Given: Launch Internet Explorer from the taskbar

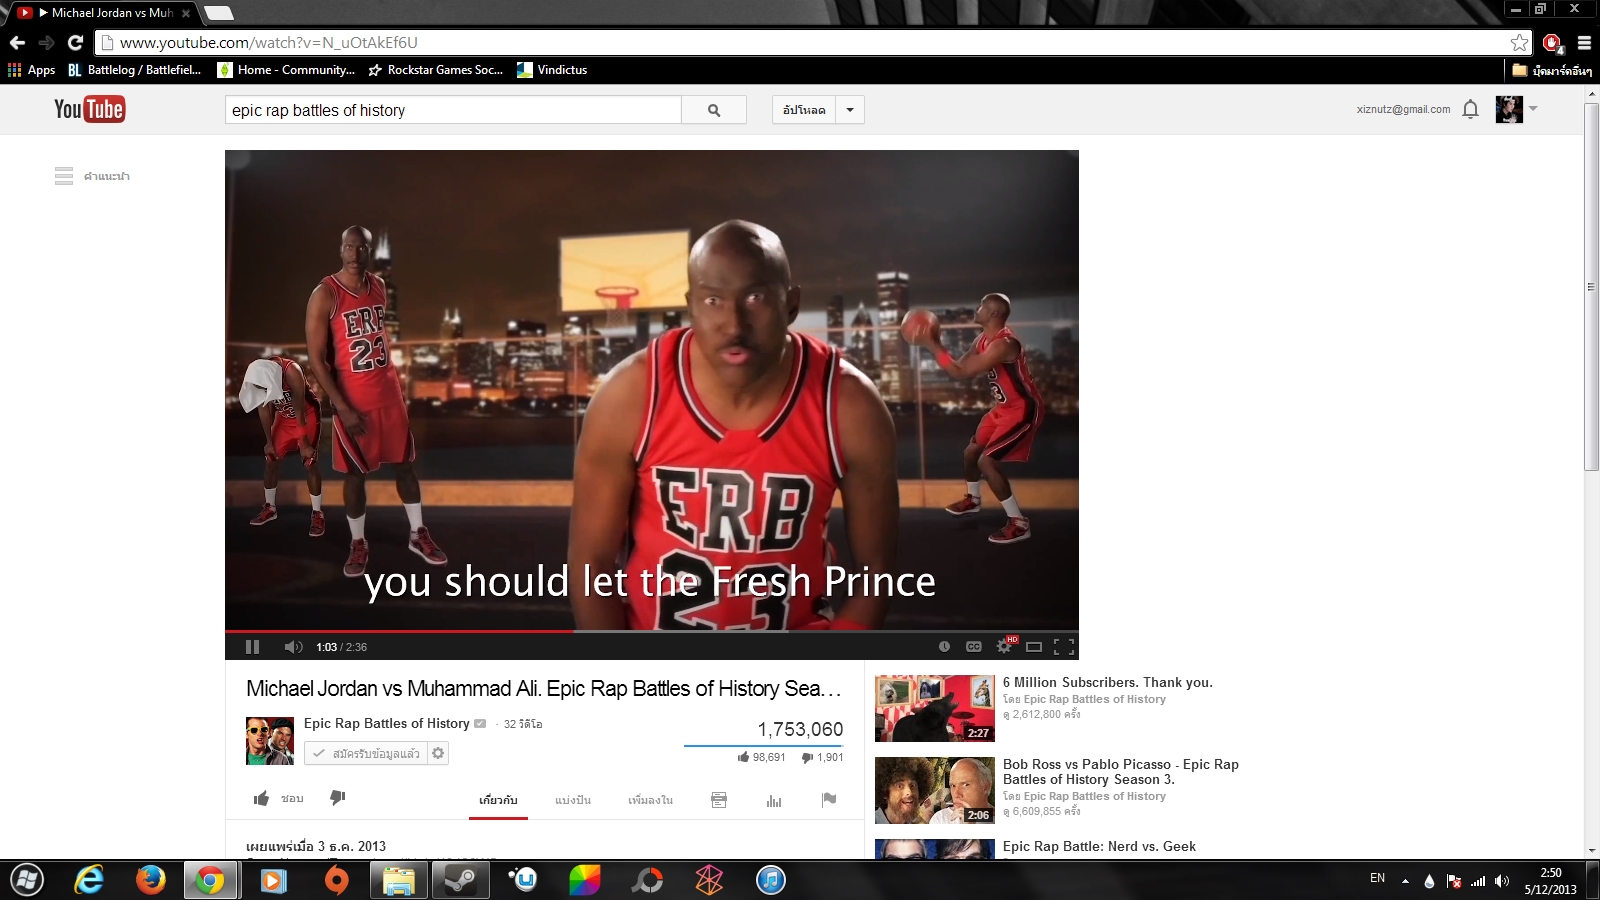Looking at the screenshot, I should pyautogui.click(x=89, y=880).
